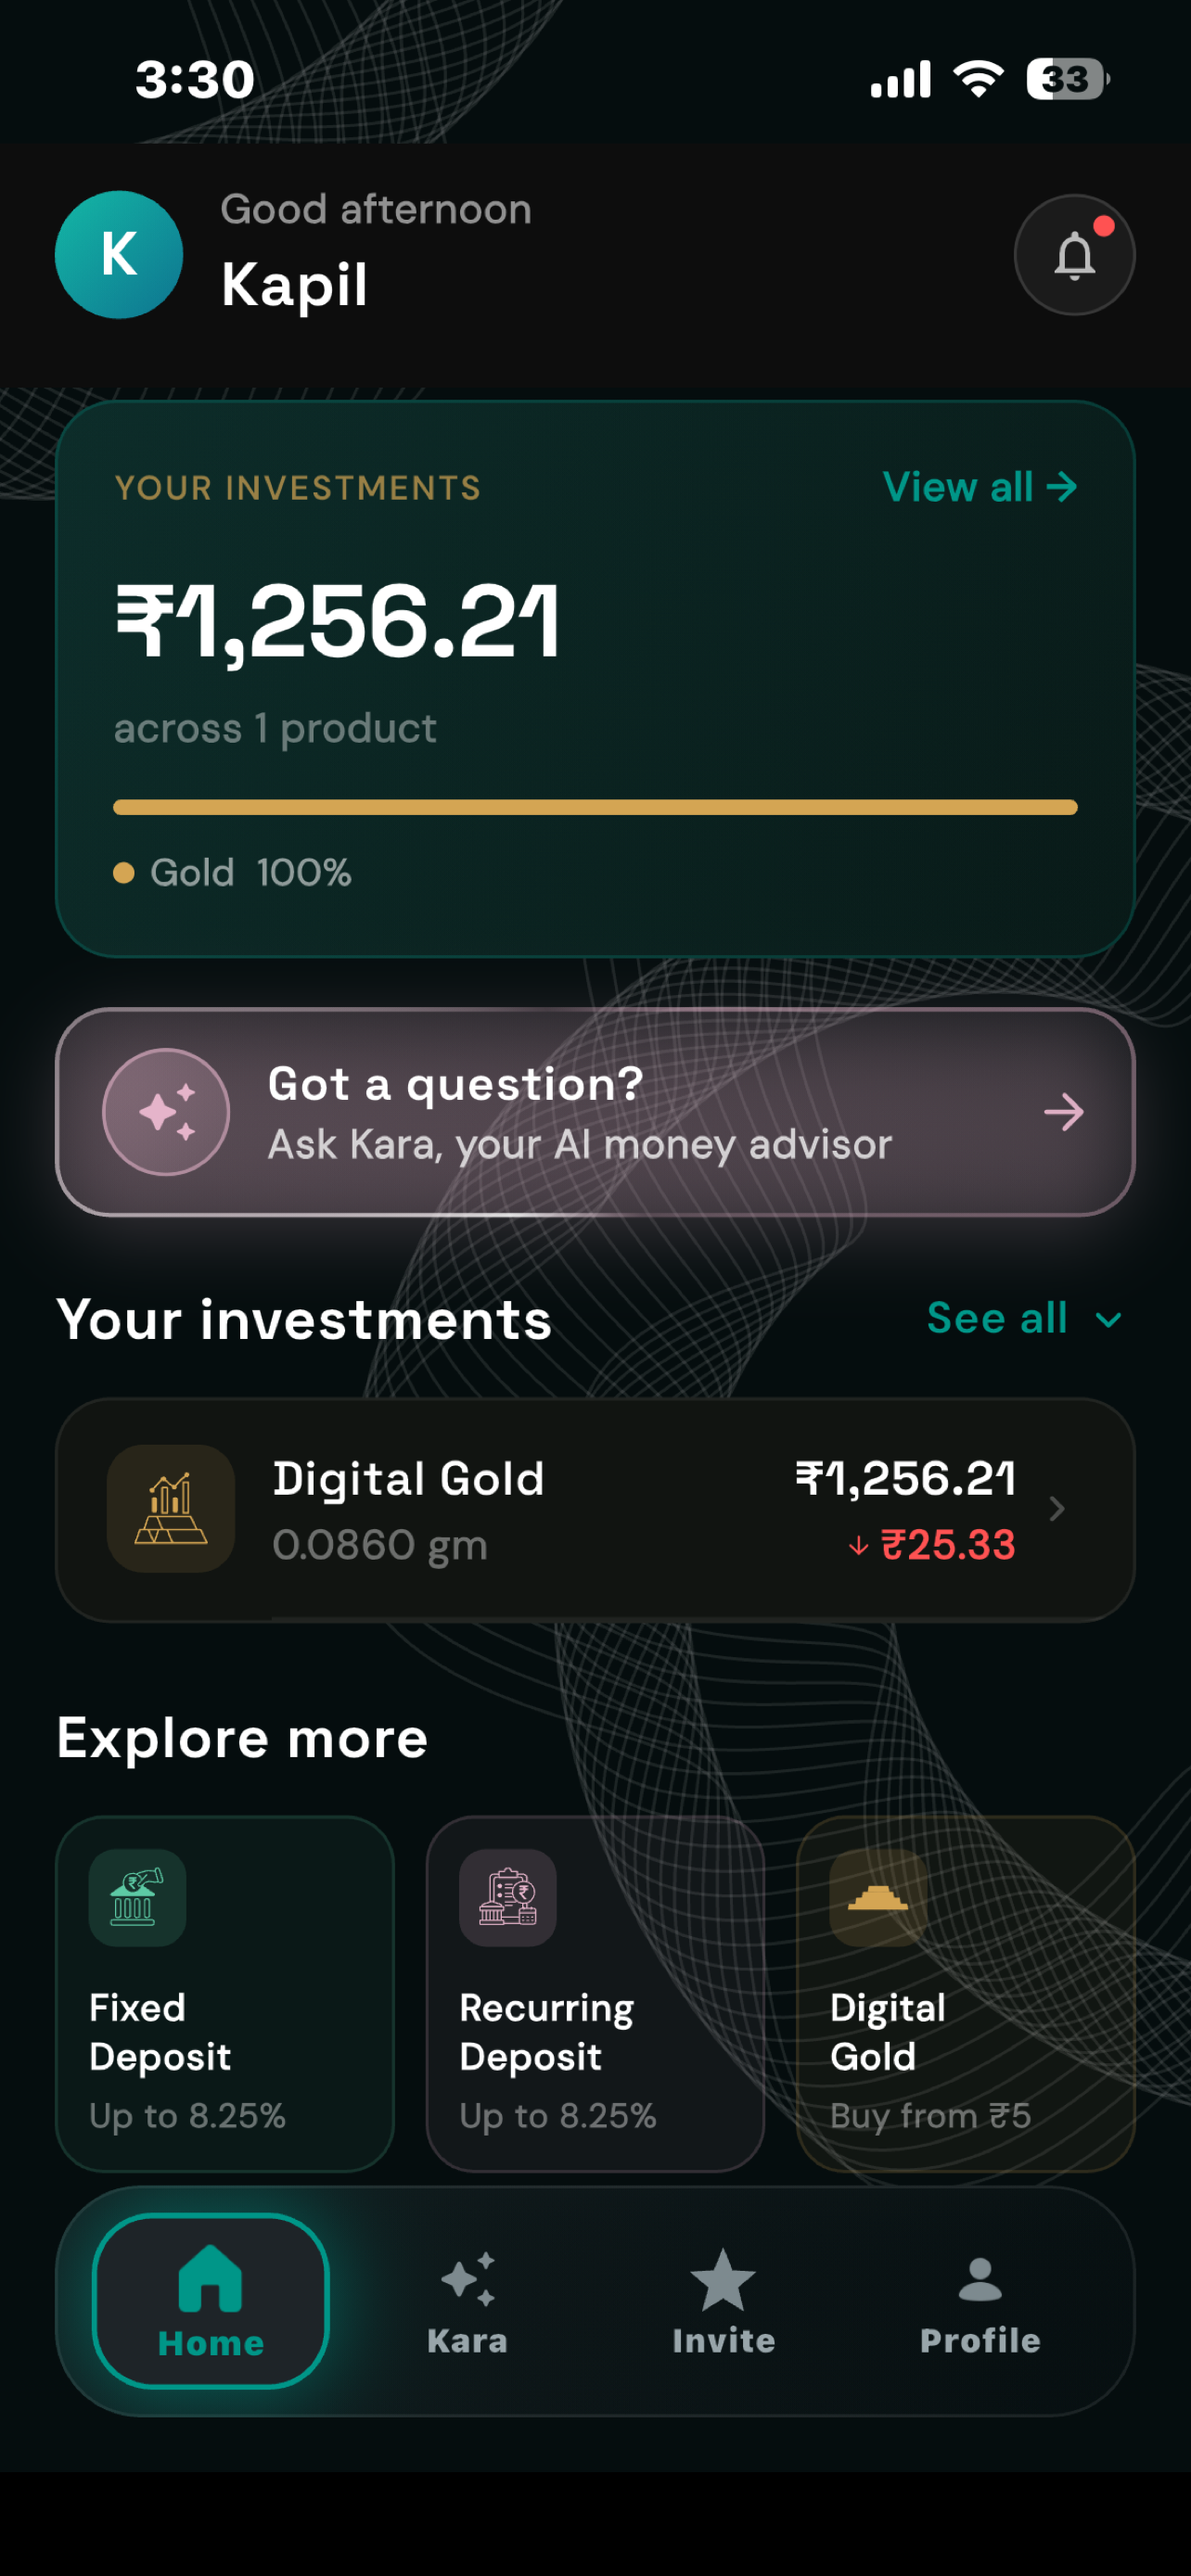
Task: Select Fixed Deposit bank icon
Action: (x=137, y=1897)
